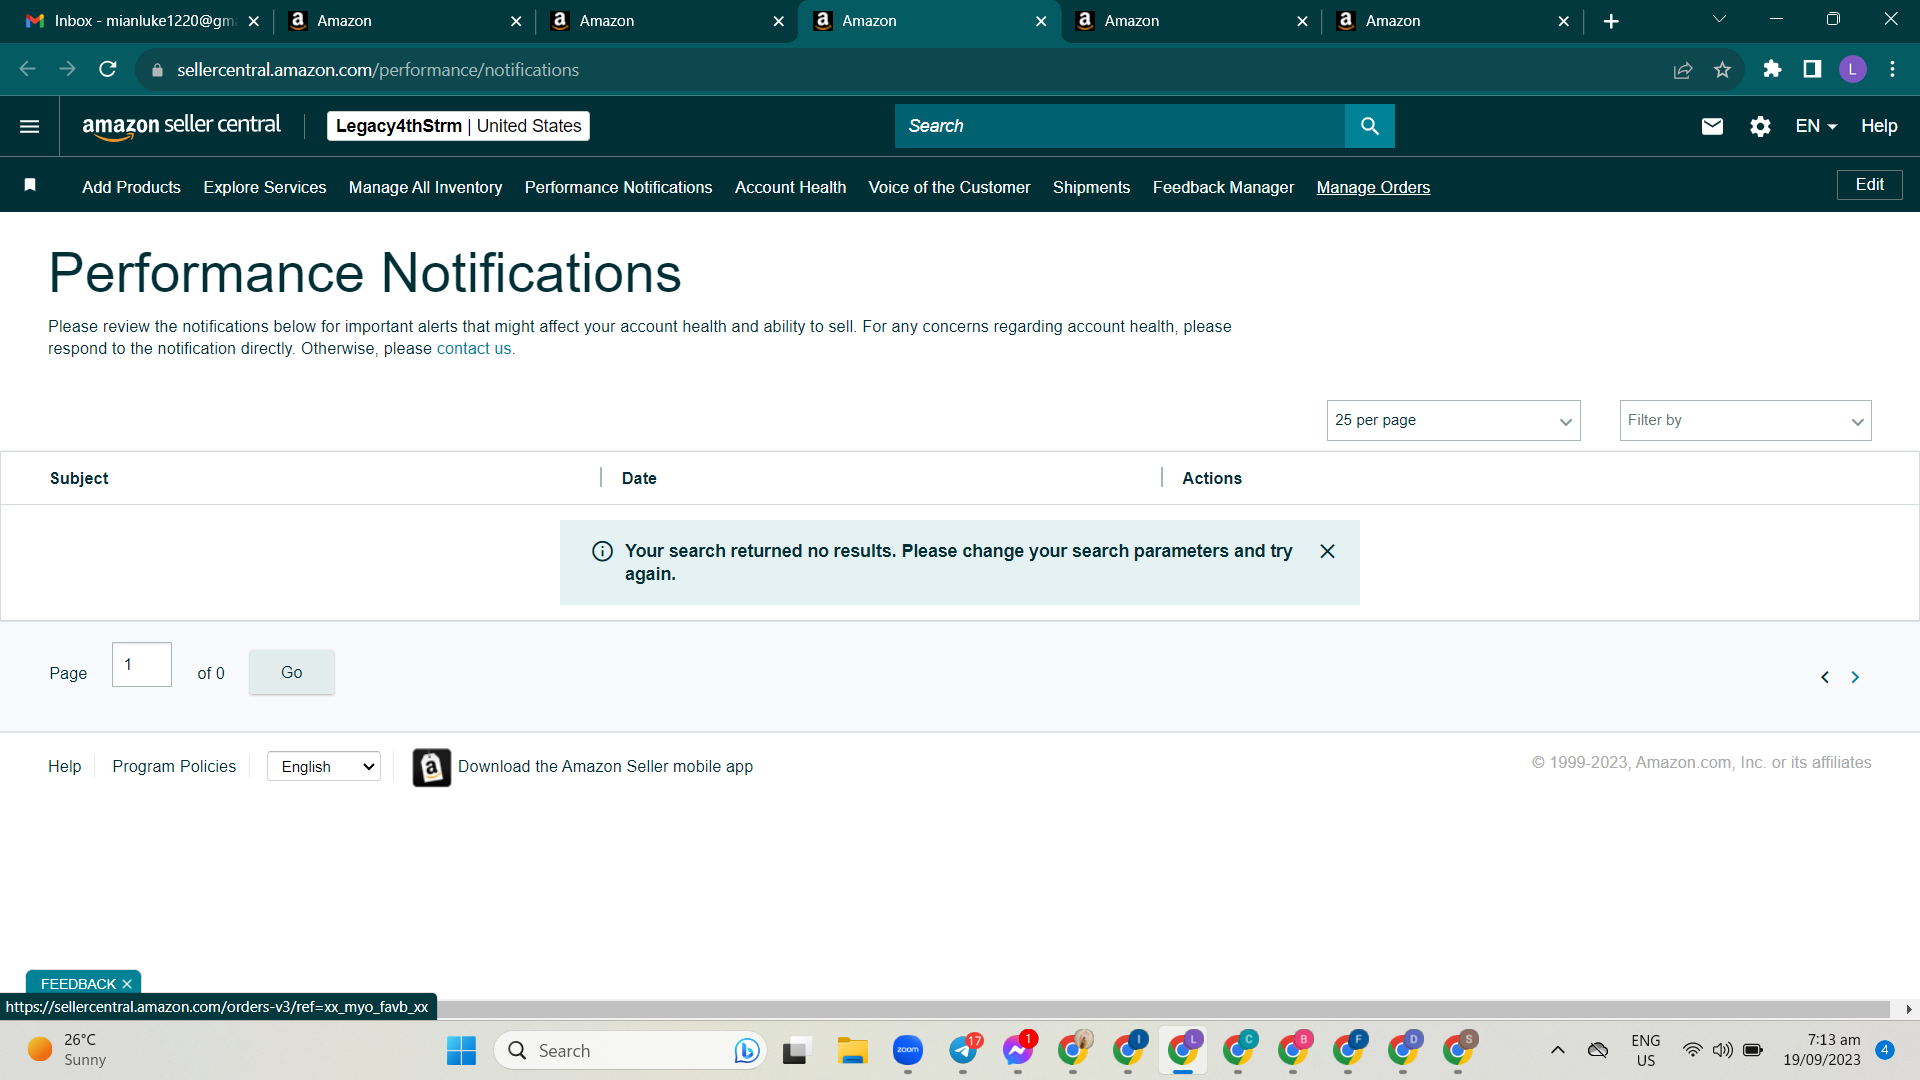
Task: Click the Go pagination button
Action: click(x=291, y=672)
